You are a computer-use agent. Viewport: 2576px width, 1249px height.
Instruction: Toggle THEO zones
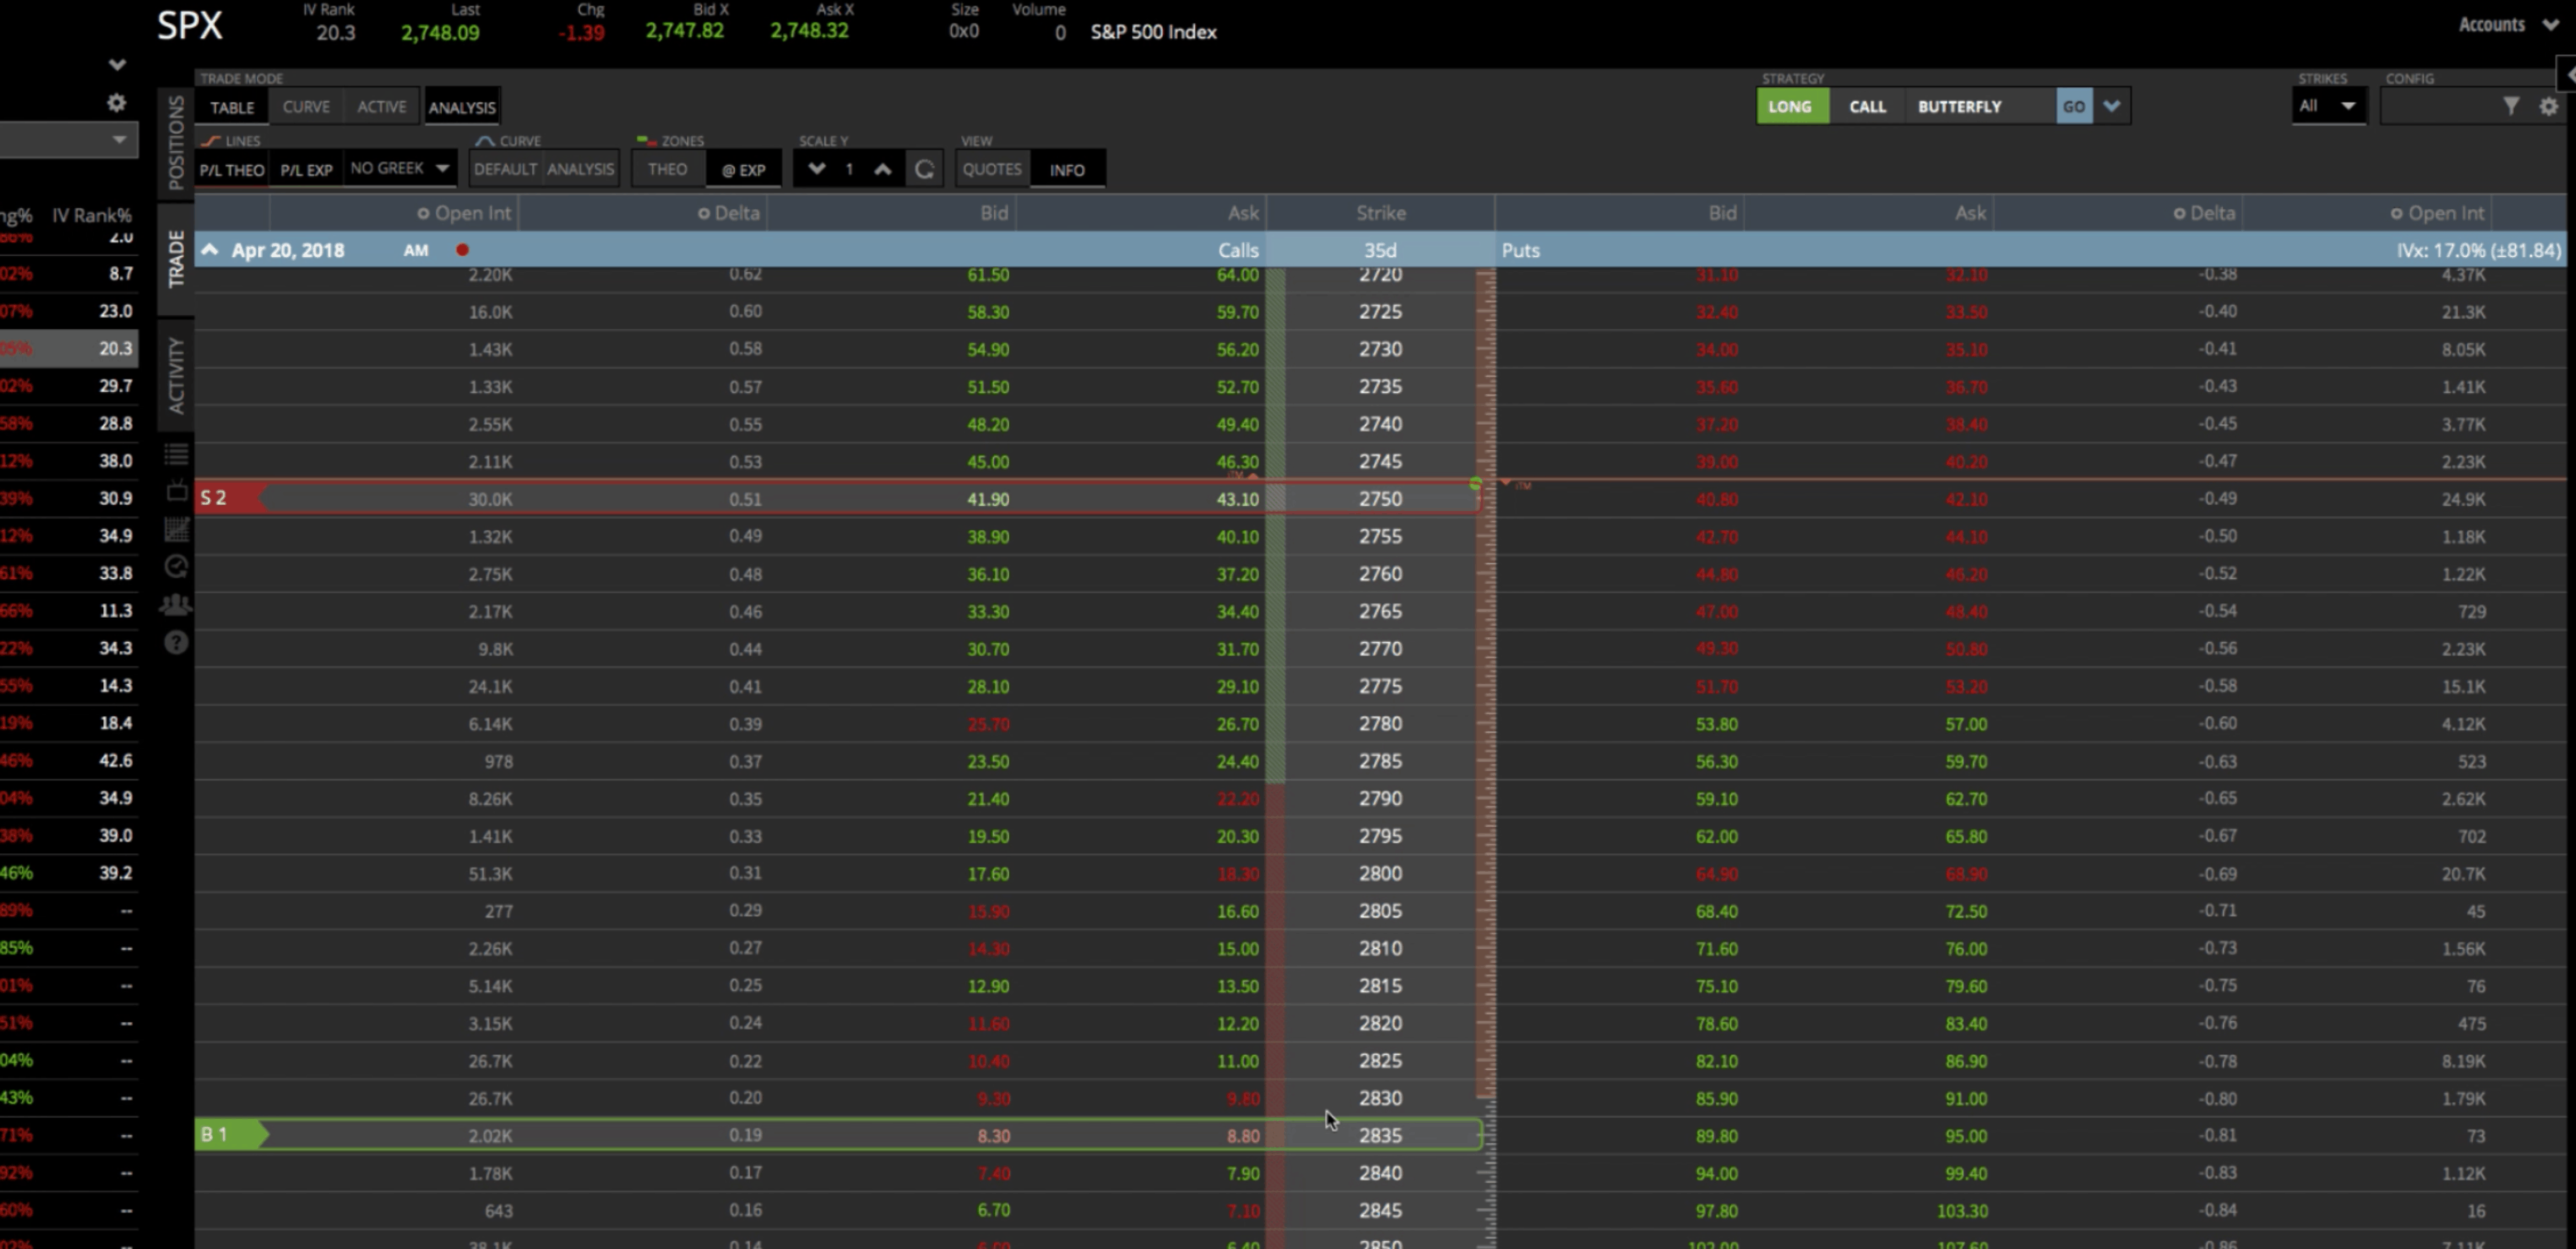click(x=667, y=169)
